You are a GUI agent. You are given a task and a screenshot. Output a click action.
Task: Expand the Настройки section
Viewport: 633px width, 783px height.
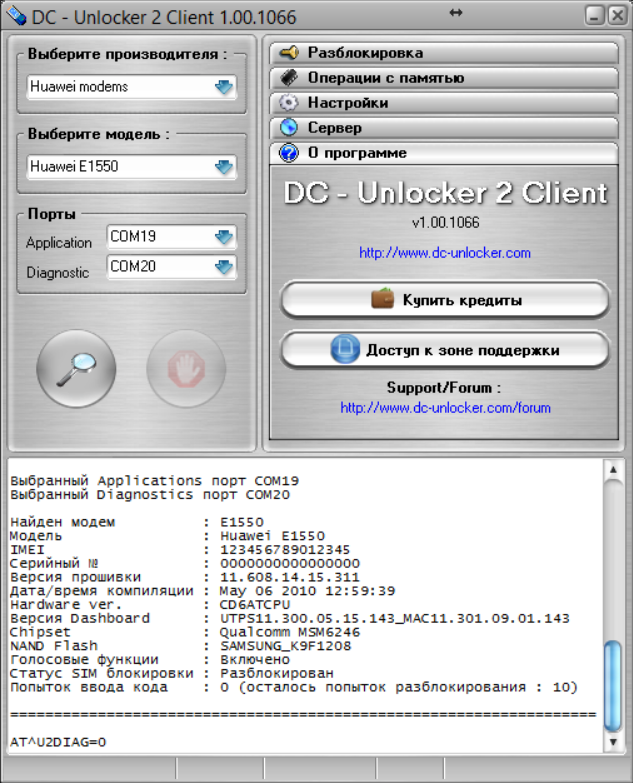(444, 103)
